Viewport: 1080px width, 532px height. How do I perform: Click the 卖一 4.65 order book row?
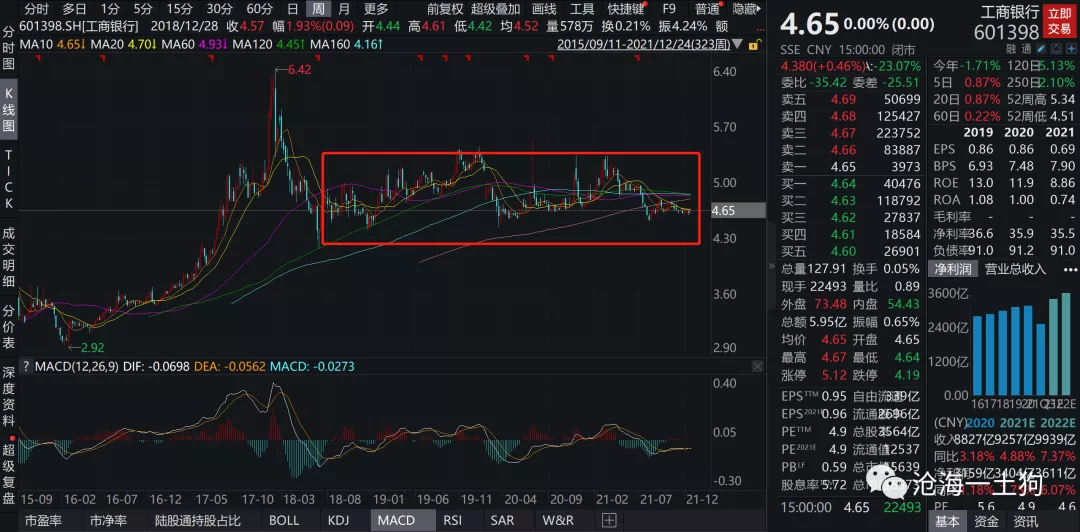point(850,167)
